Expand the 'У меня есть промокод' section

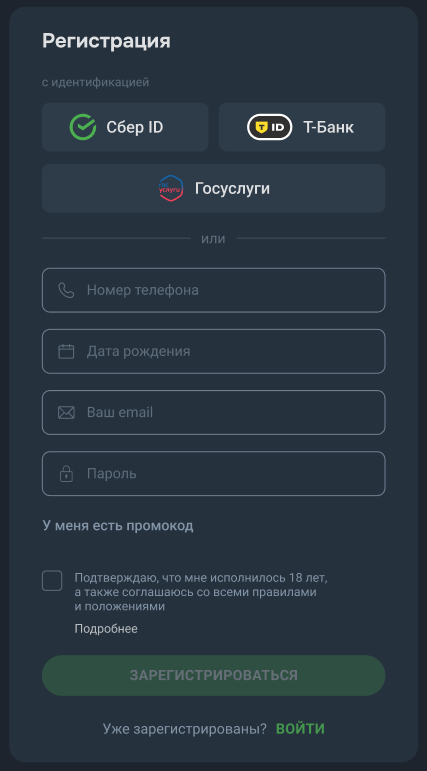coord(118,526)
